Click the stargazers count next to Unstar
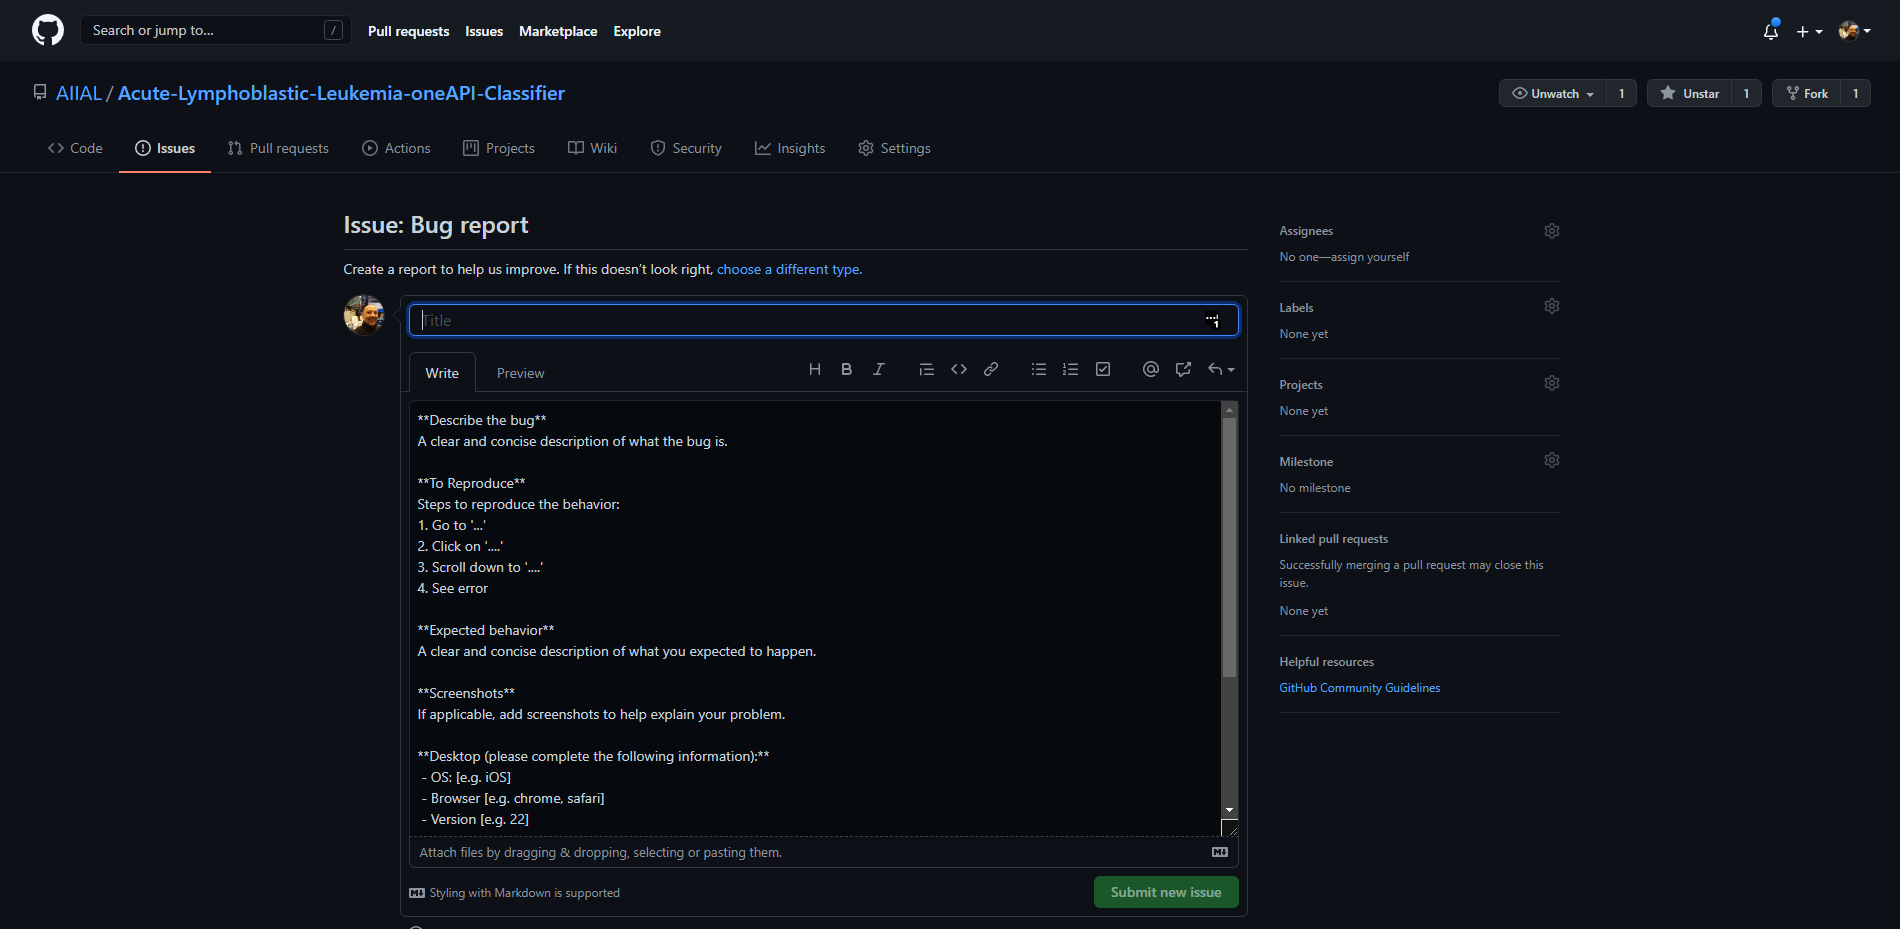This screenshot has height=929, width=1900. [x=1747, y=93]
